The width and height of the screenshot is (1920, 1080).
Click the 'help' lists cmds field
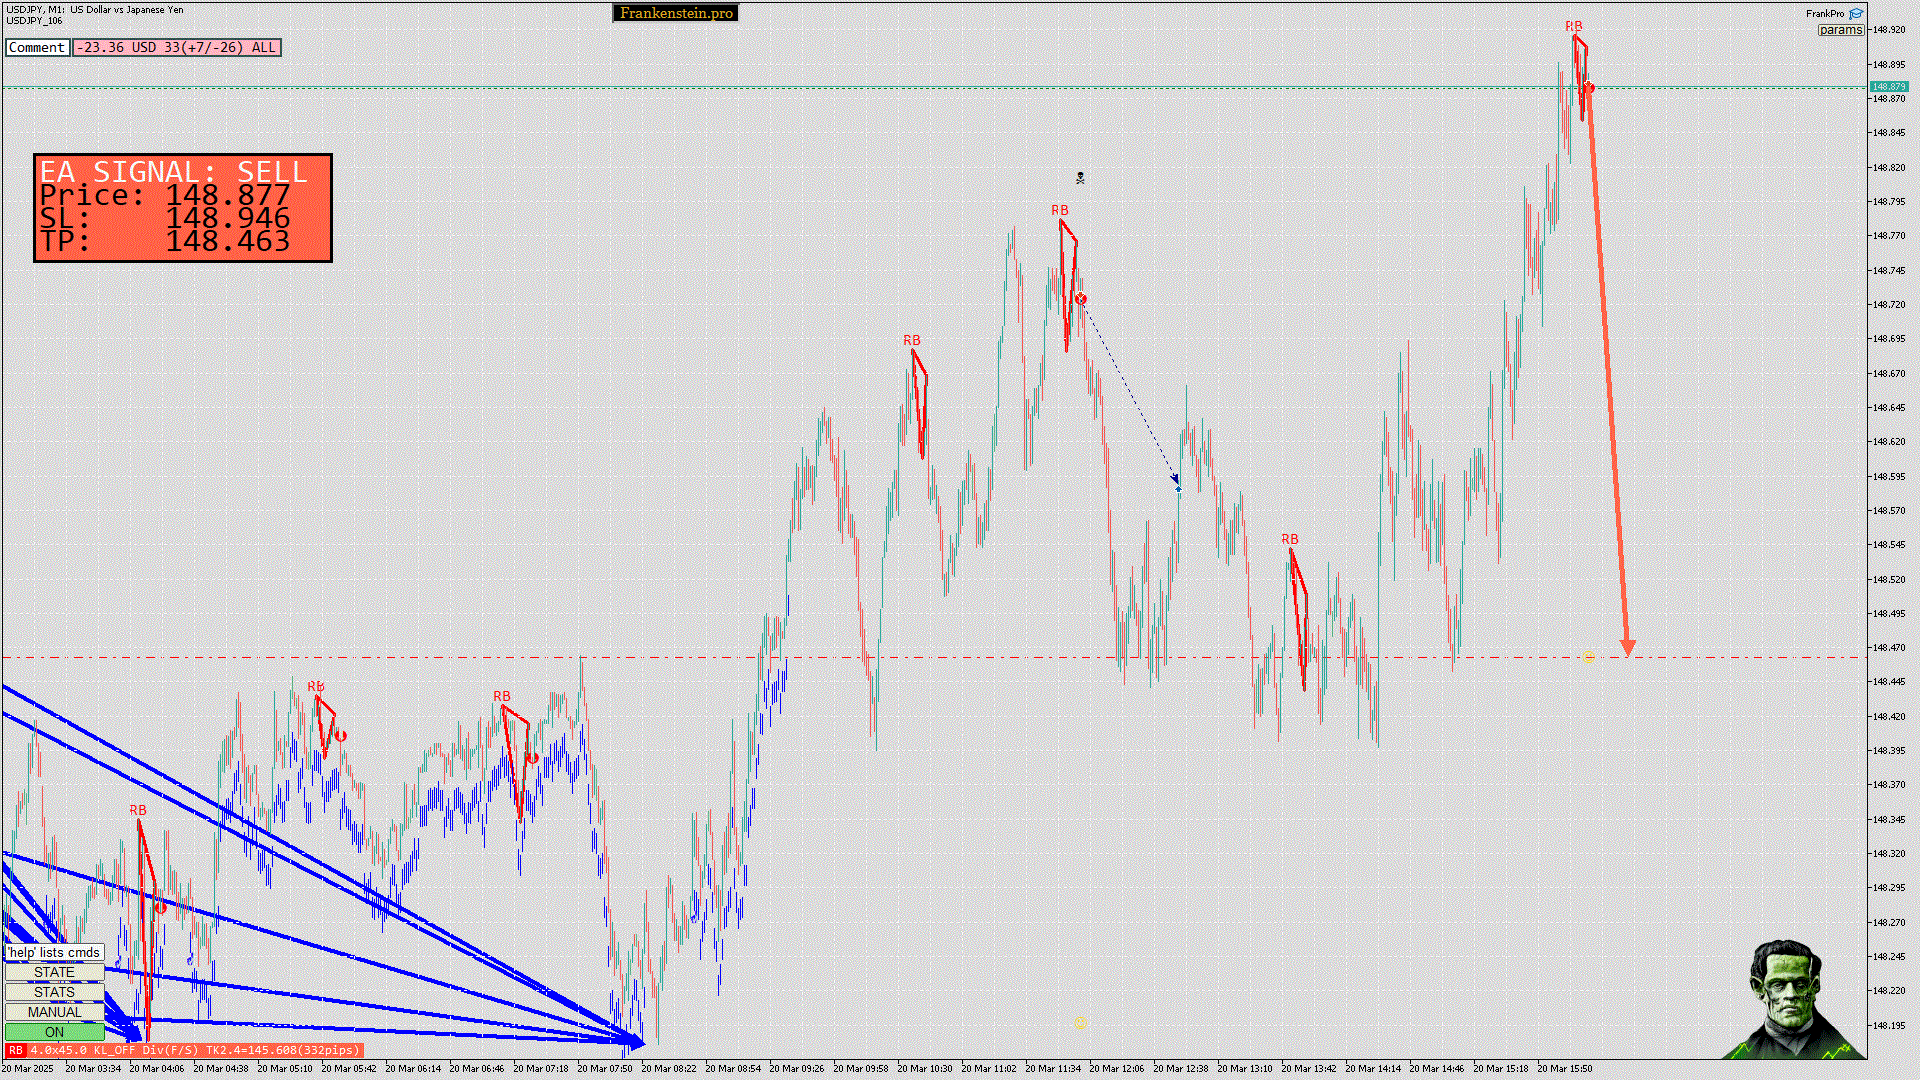point(54,952)
